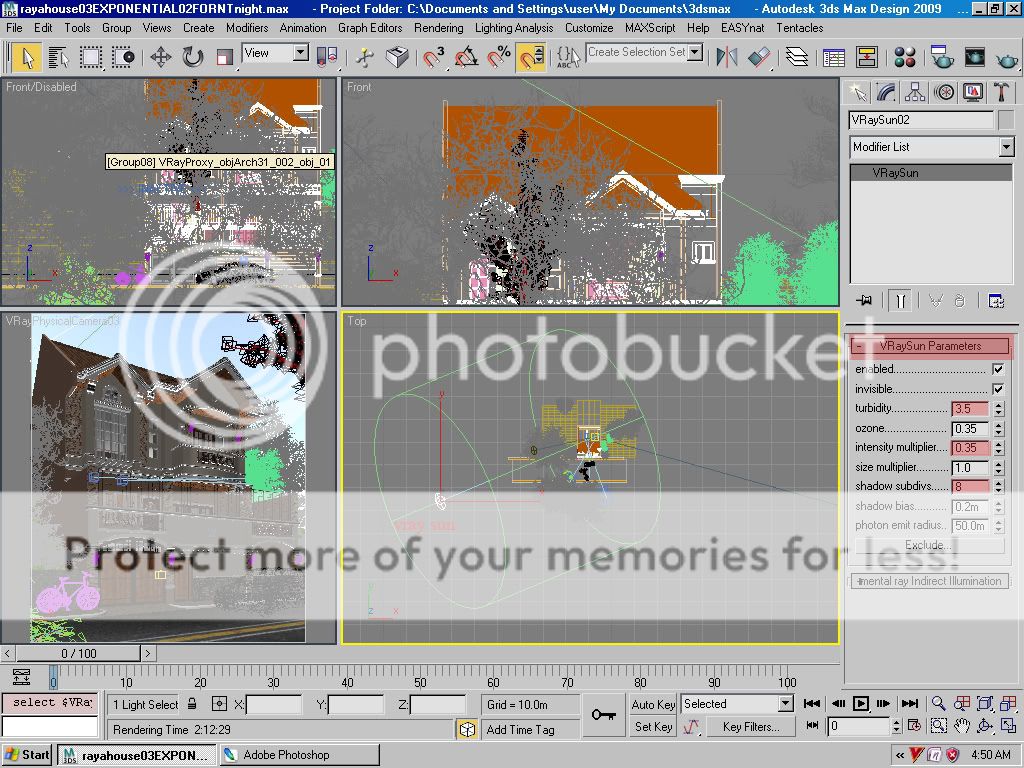Click the VRaySun02 object name field
The image size is (1024, 768).
[921, 120]
